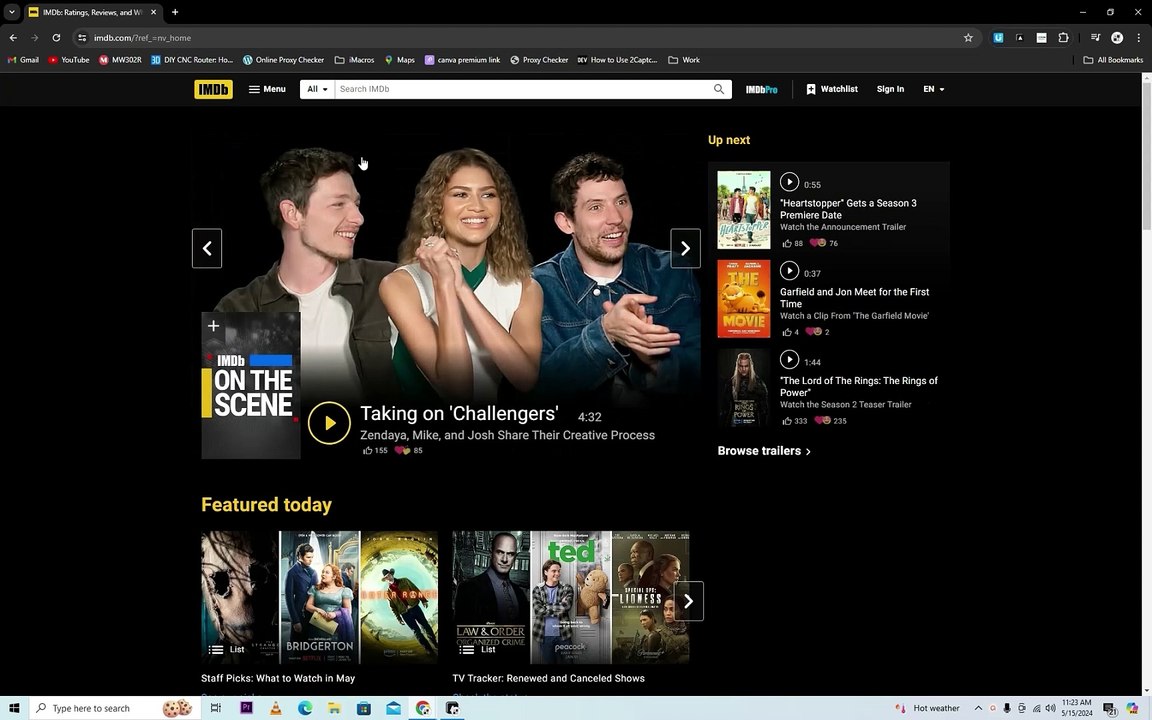The width and height of the screenshot is (1152, 720).
Task: Go to previous hero slide
Action: 207,248
